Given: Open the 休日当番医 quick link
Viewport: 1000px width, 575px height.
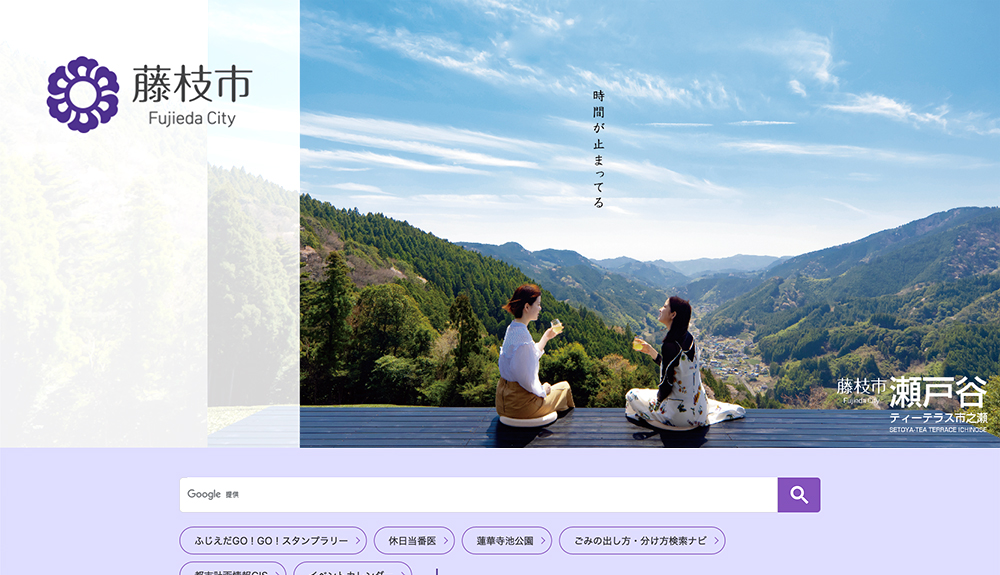Looking at the screenshot, I should click(410, 541).
